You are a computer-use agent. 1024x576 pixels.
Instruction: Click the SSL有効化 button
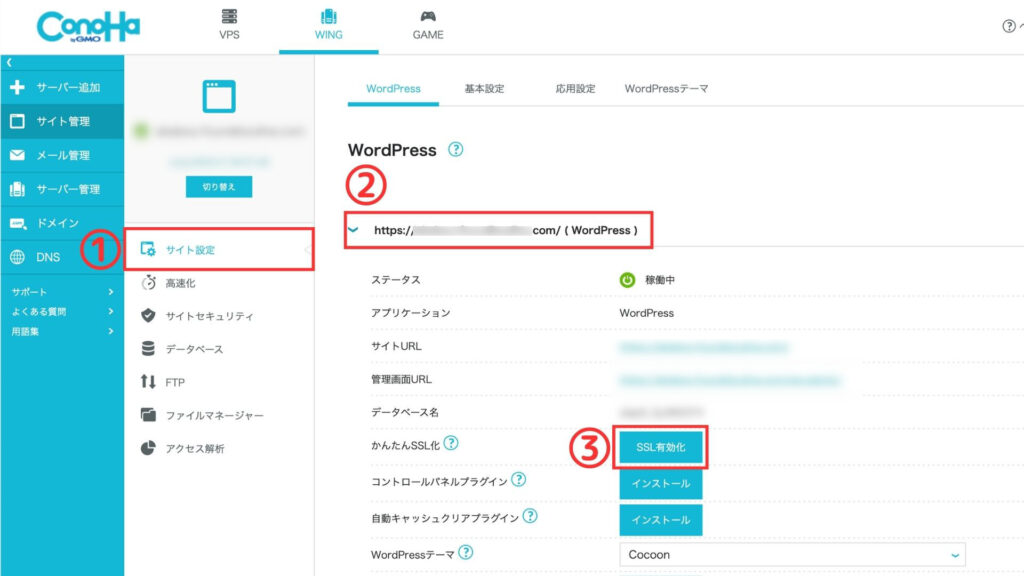661,447
